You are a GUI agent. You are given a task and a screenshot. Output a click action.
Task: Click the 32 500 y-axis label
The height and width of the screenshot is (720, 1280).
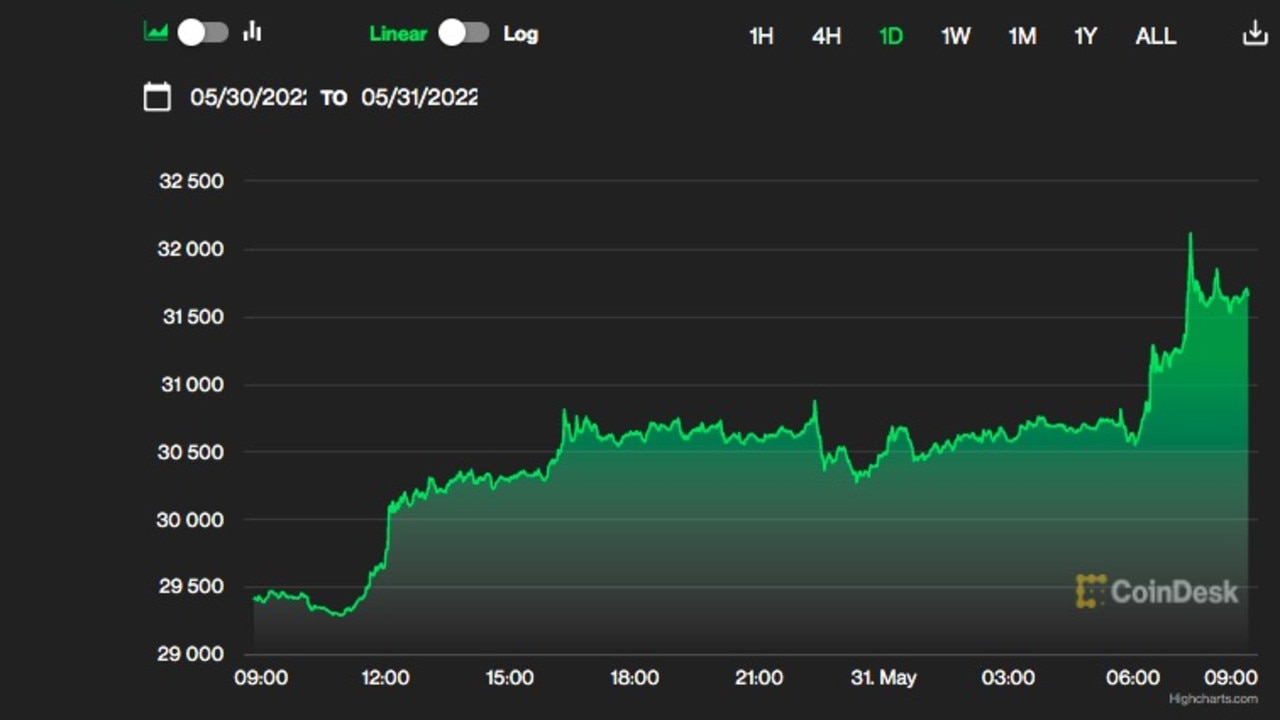click(x=191, y=182)
